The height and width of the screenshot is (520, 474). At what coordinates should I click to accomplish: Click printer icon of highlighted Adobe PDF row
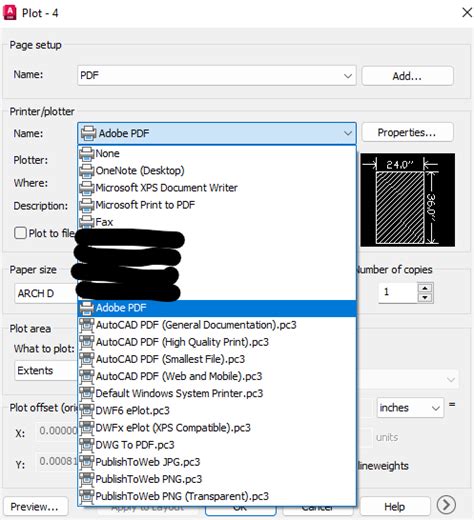(x=87, y=308)
